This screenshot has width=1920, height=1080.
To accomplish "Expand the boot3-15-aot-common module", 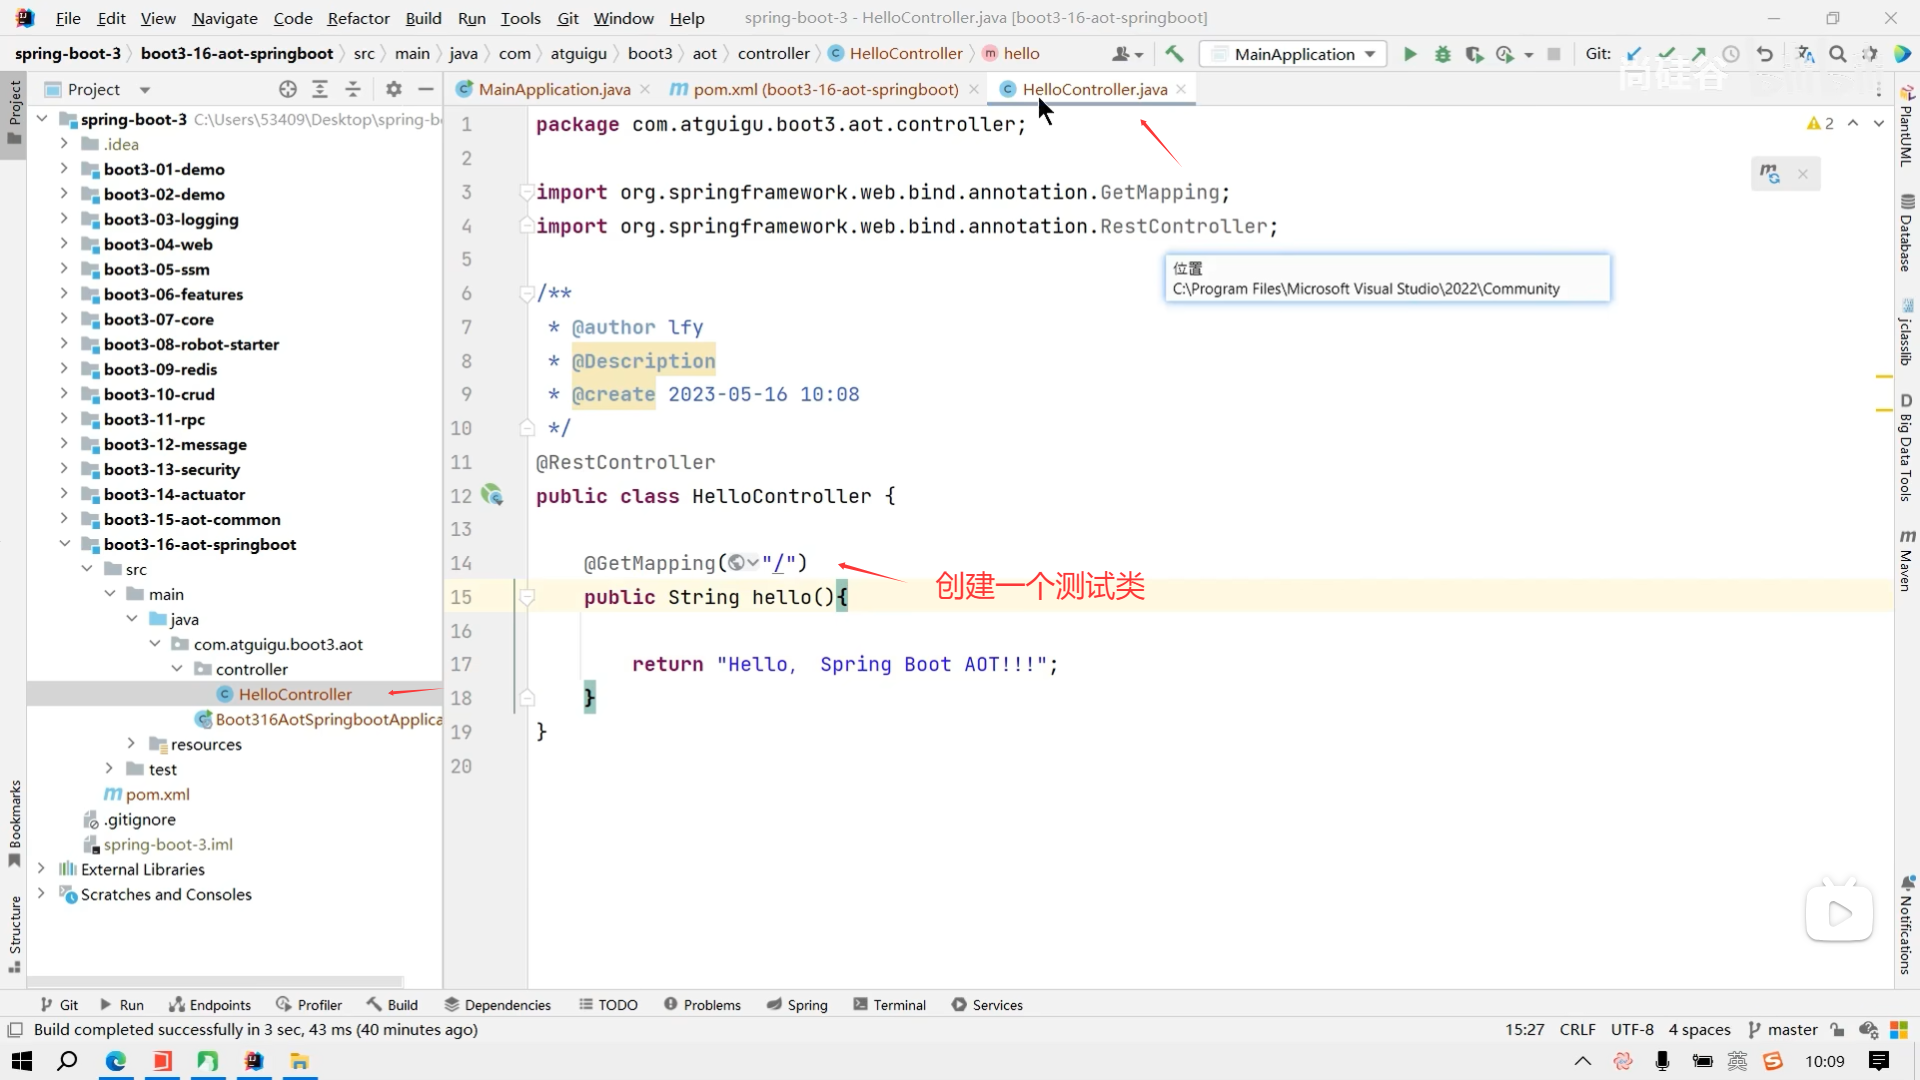I will point(64,519).
